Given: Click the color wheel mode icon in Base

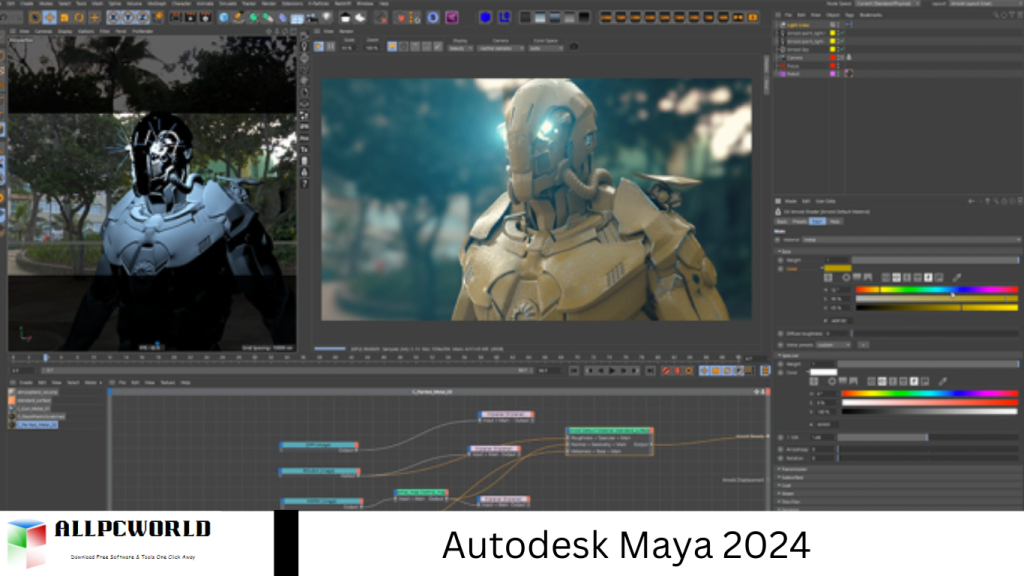Looking at the screenshot, I should 846,278.
